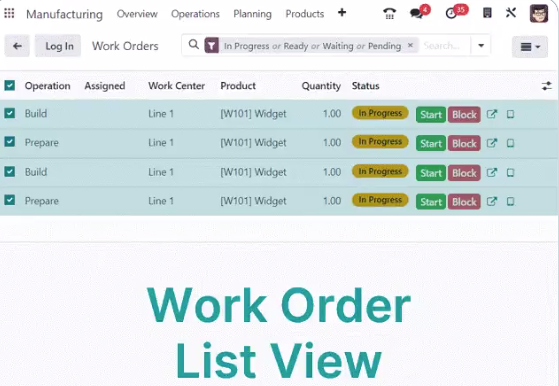The height and width of the screenshot is (386, 559).
Task: Click Block on first Build row
Action: (x=464, y=115)
